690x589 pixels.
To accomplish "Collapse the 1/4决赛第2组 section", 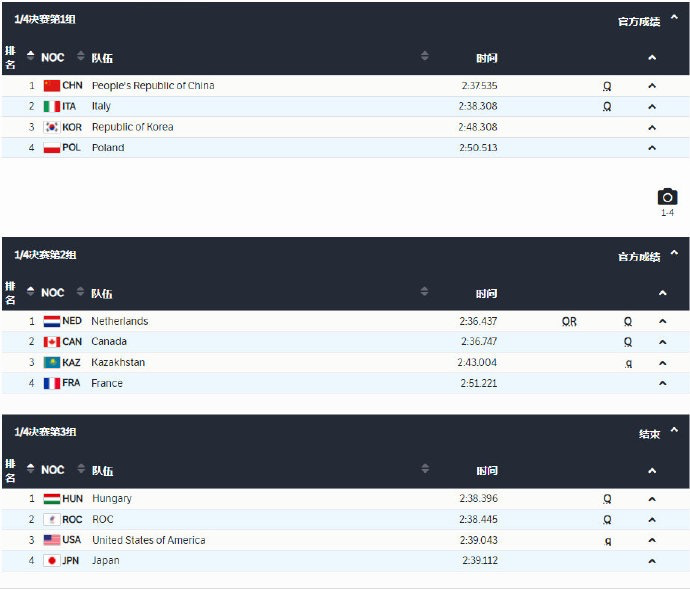I will click(674, 254).
